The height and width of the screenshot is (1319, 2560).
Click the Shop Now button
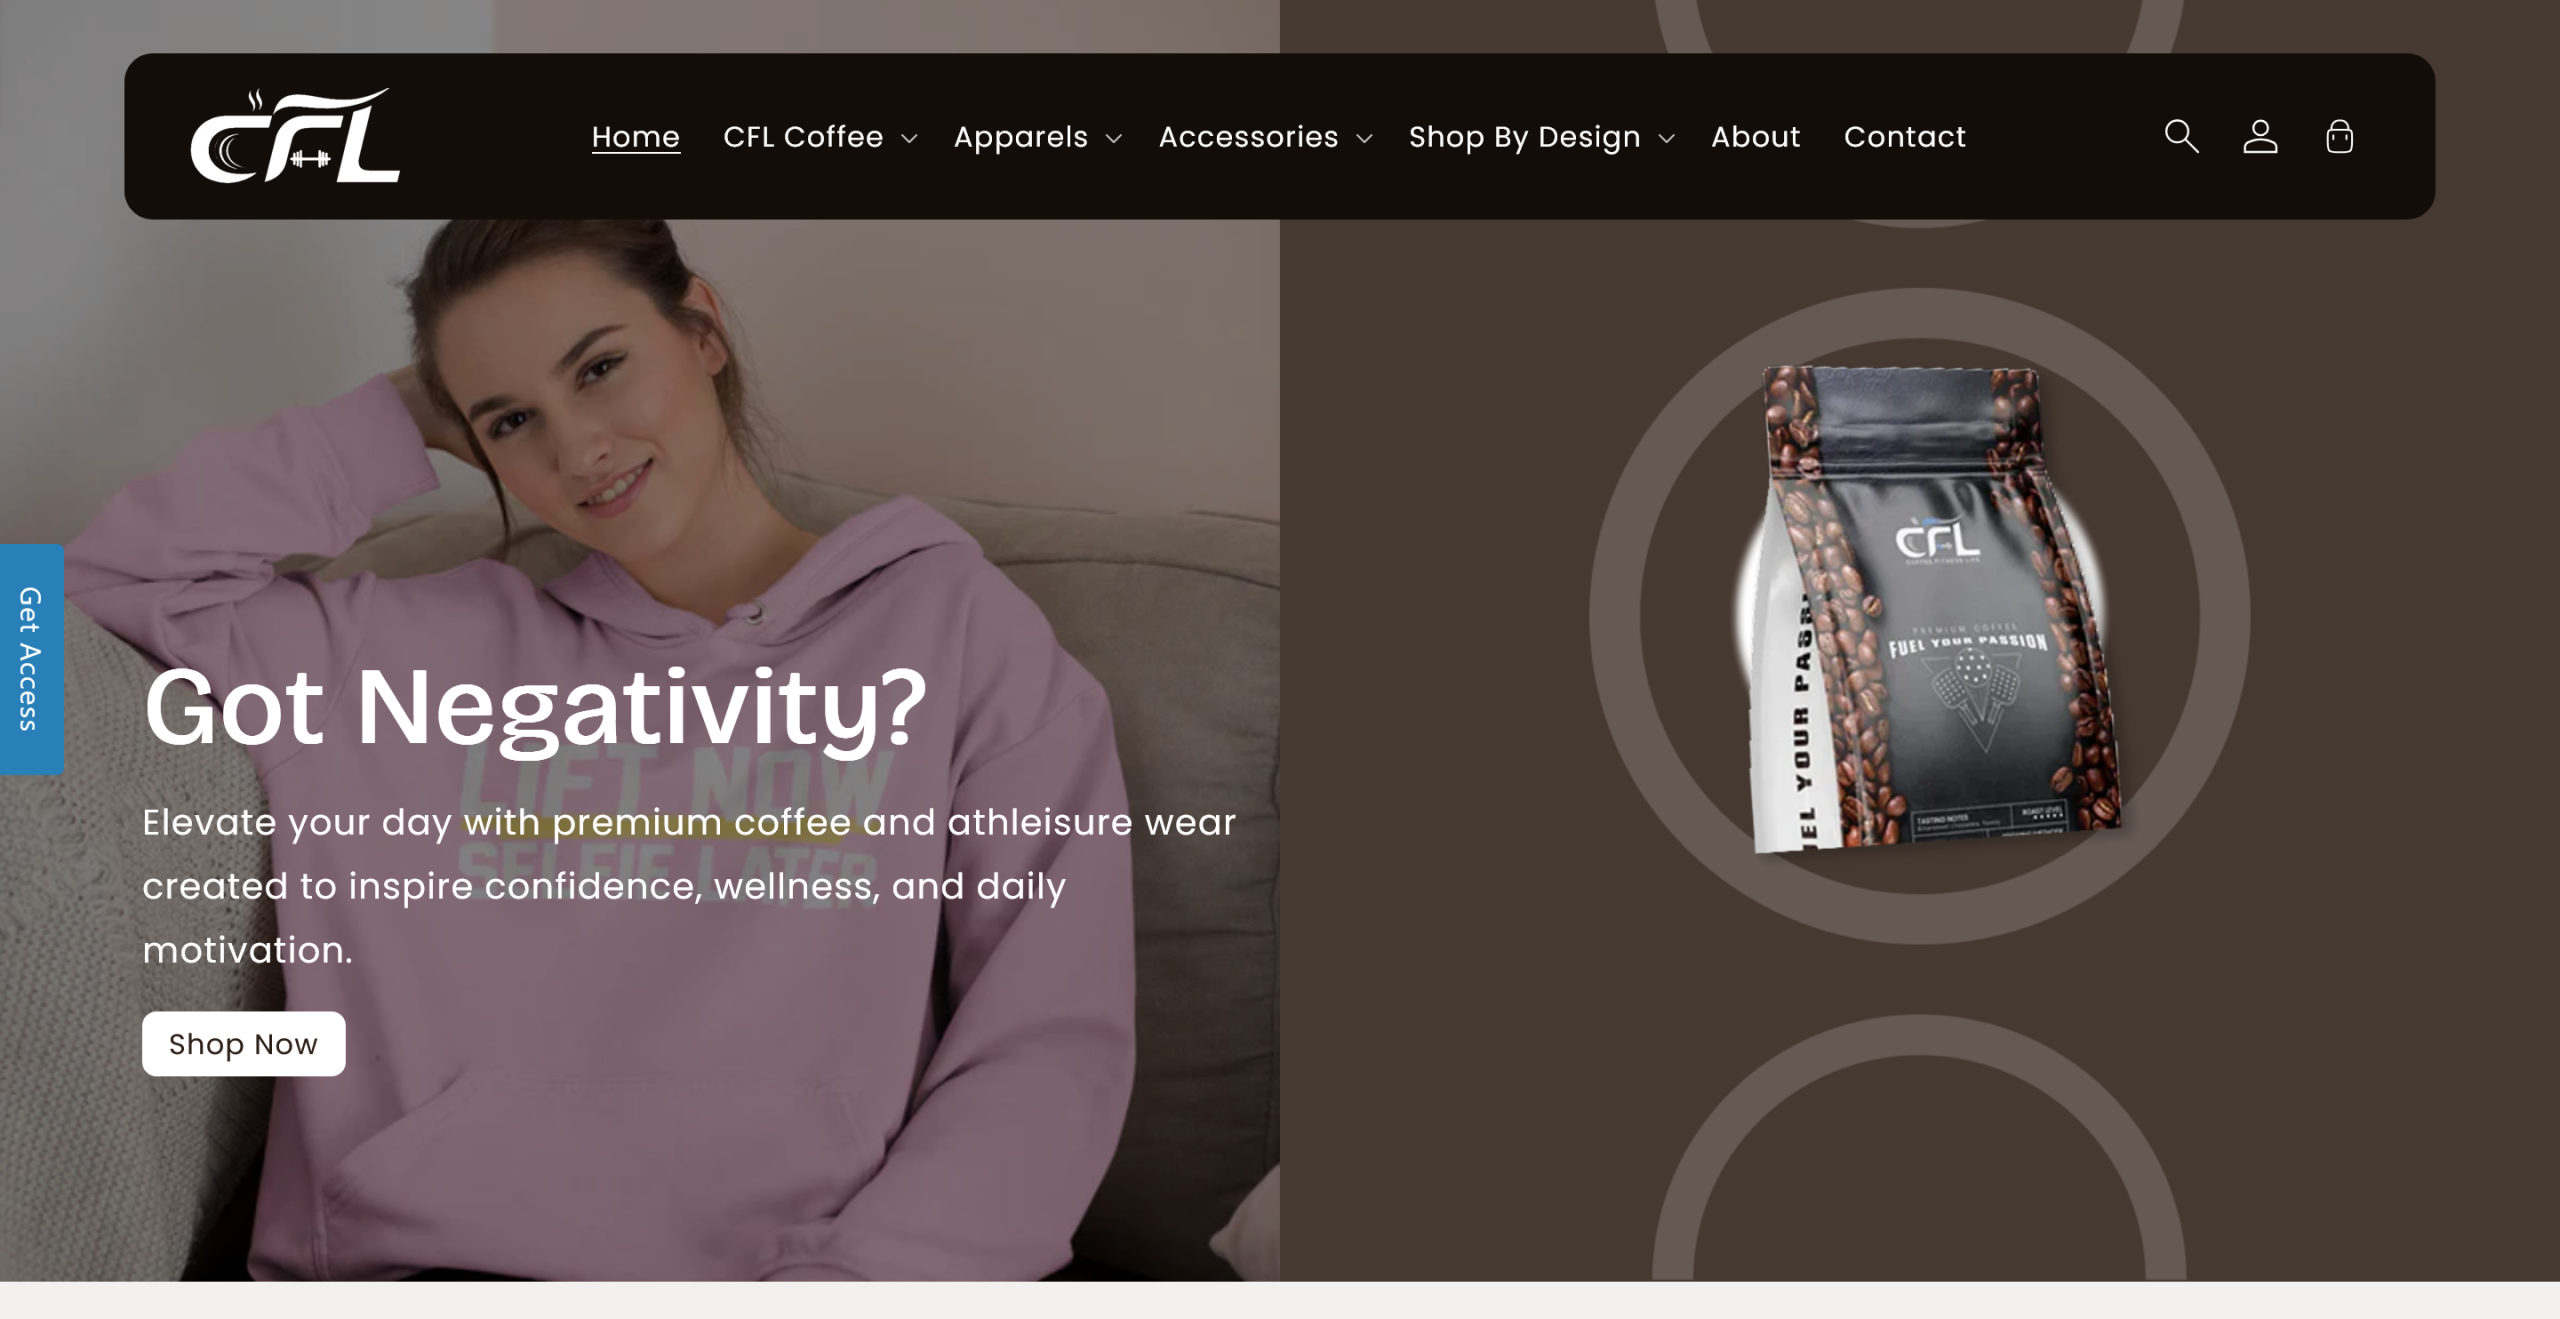pos(244,1044)
